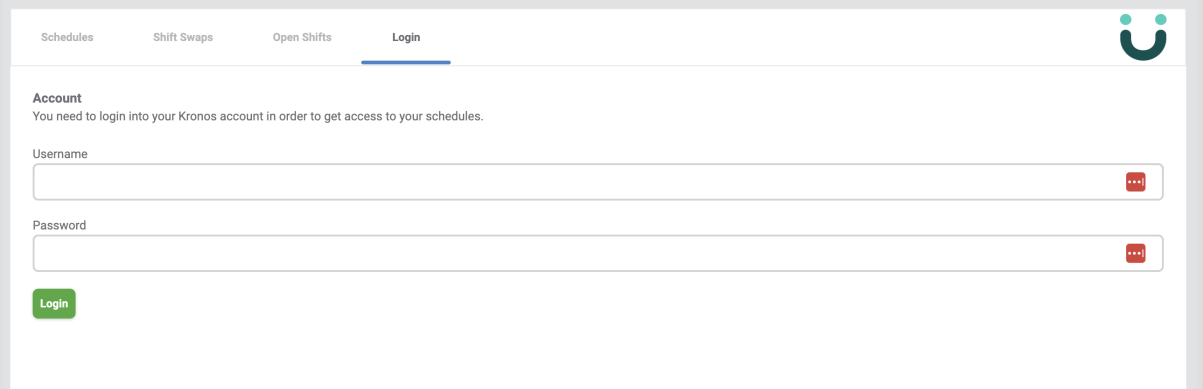Click the blue underline beneath Login tab
1203x389 pixels.
click(x=406, y=62)
